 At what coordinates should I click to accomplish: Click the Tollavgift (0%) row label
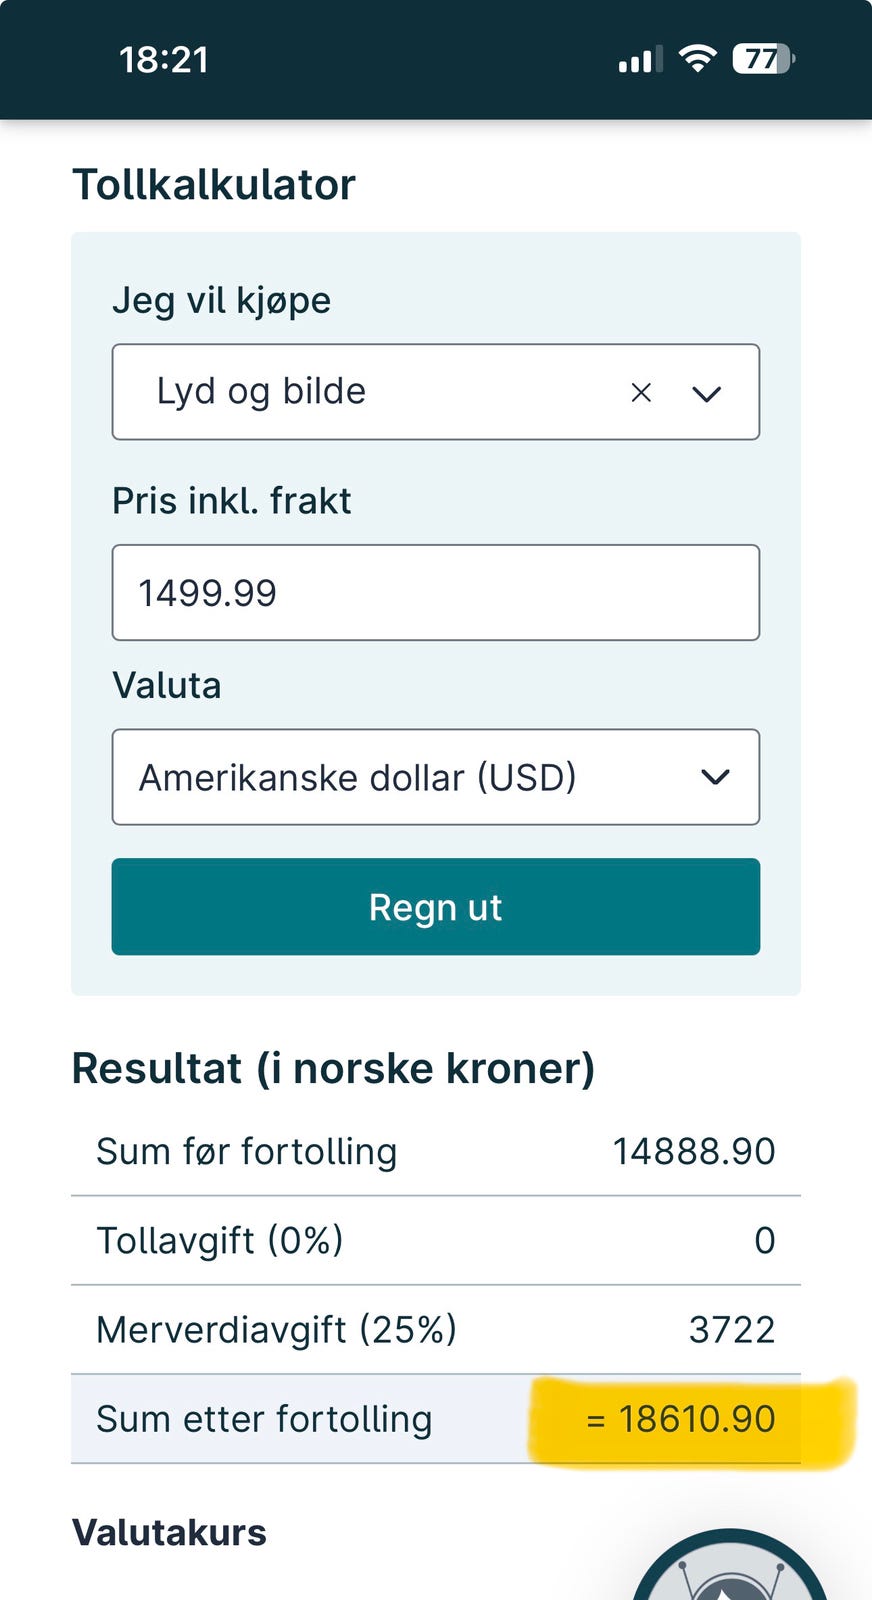(x=220, y=1240)
